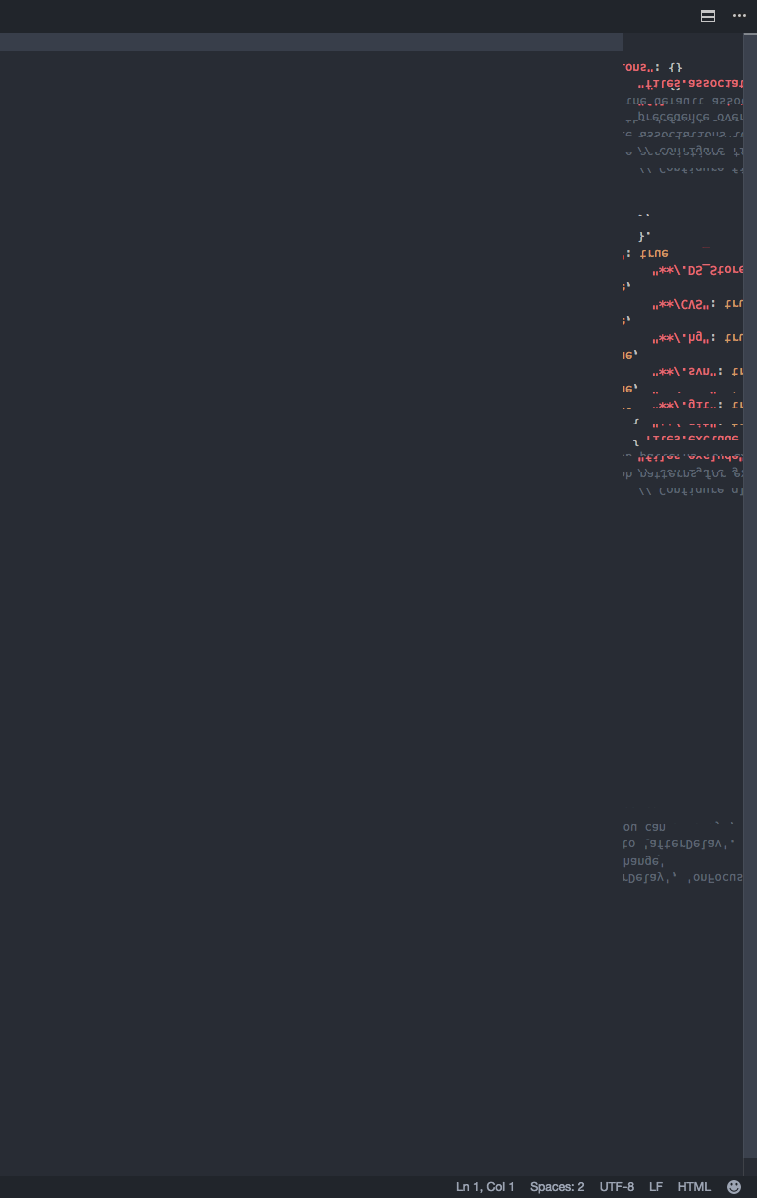757x1198 pixels.
Task: Open the More Actions ellipsis menu
Action: [x=739, y=16]
